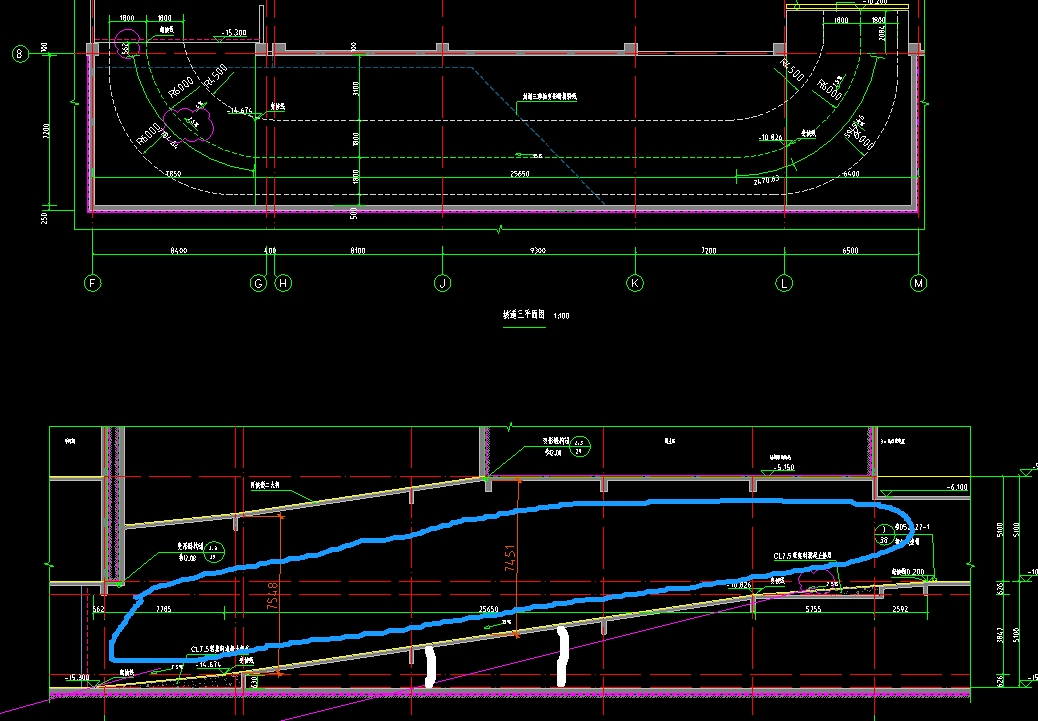Select the 2470.63 arc length label
The image size is (1038, 721).
point(767,179)
